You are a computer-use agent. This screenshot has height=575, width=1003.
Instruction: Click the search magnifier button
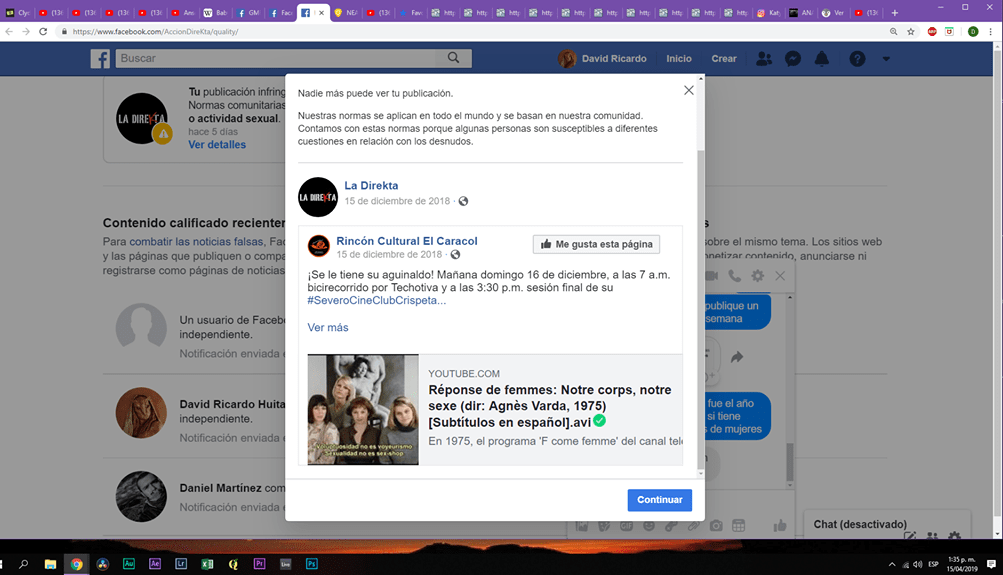454,58
